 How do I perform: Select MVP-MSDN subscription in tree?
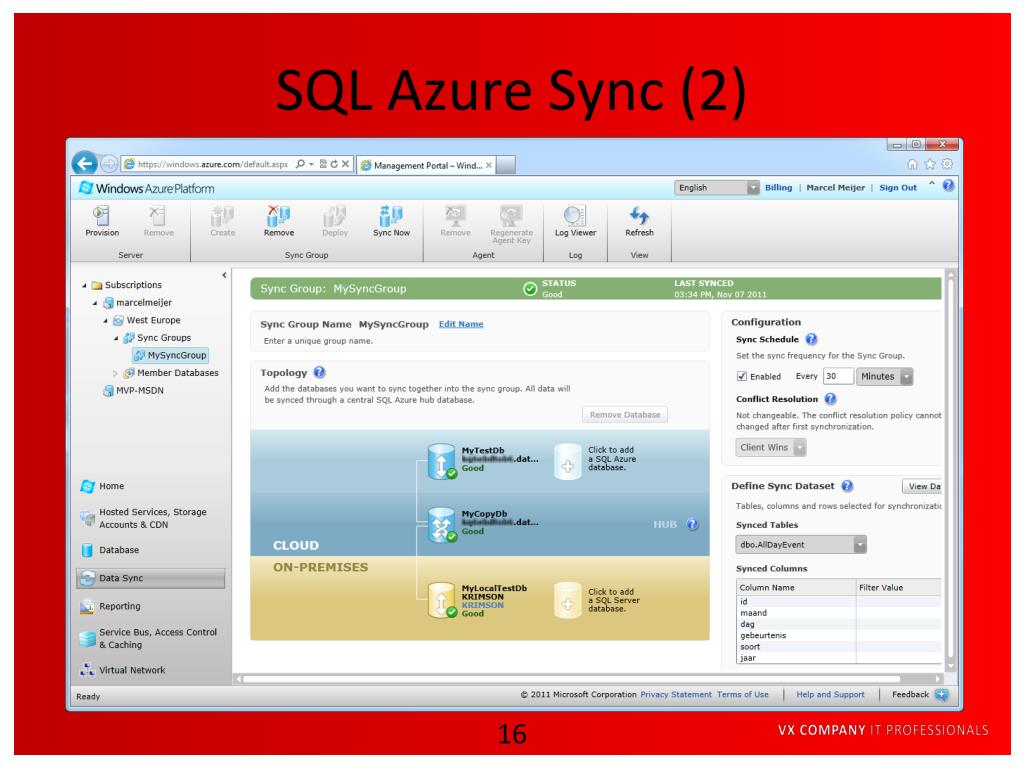point(133,391)
